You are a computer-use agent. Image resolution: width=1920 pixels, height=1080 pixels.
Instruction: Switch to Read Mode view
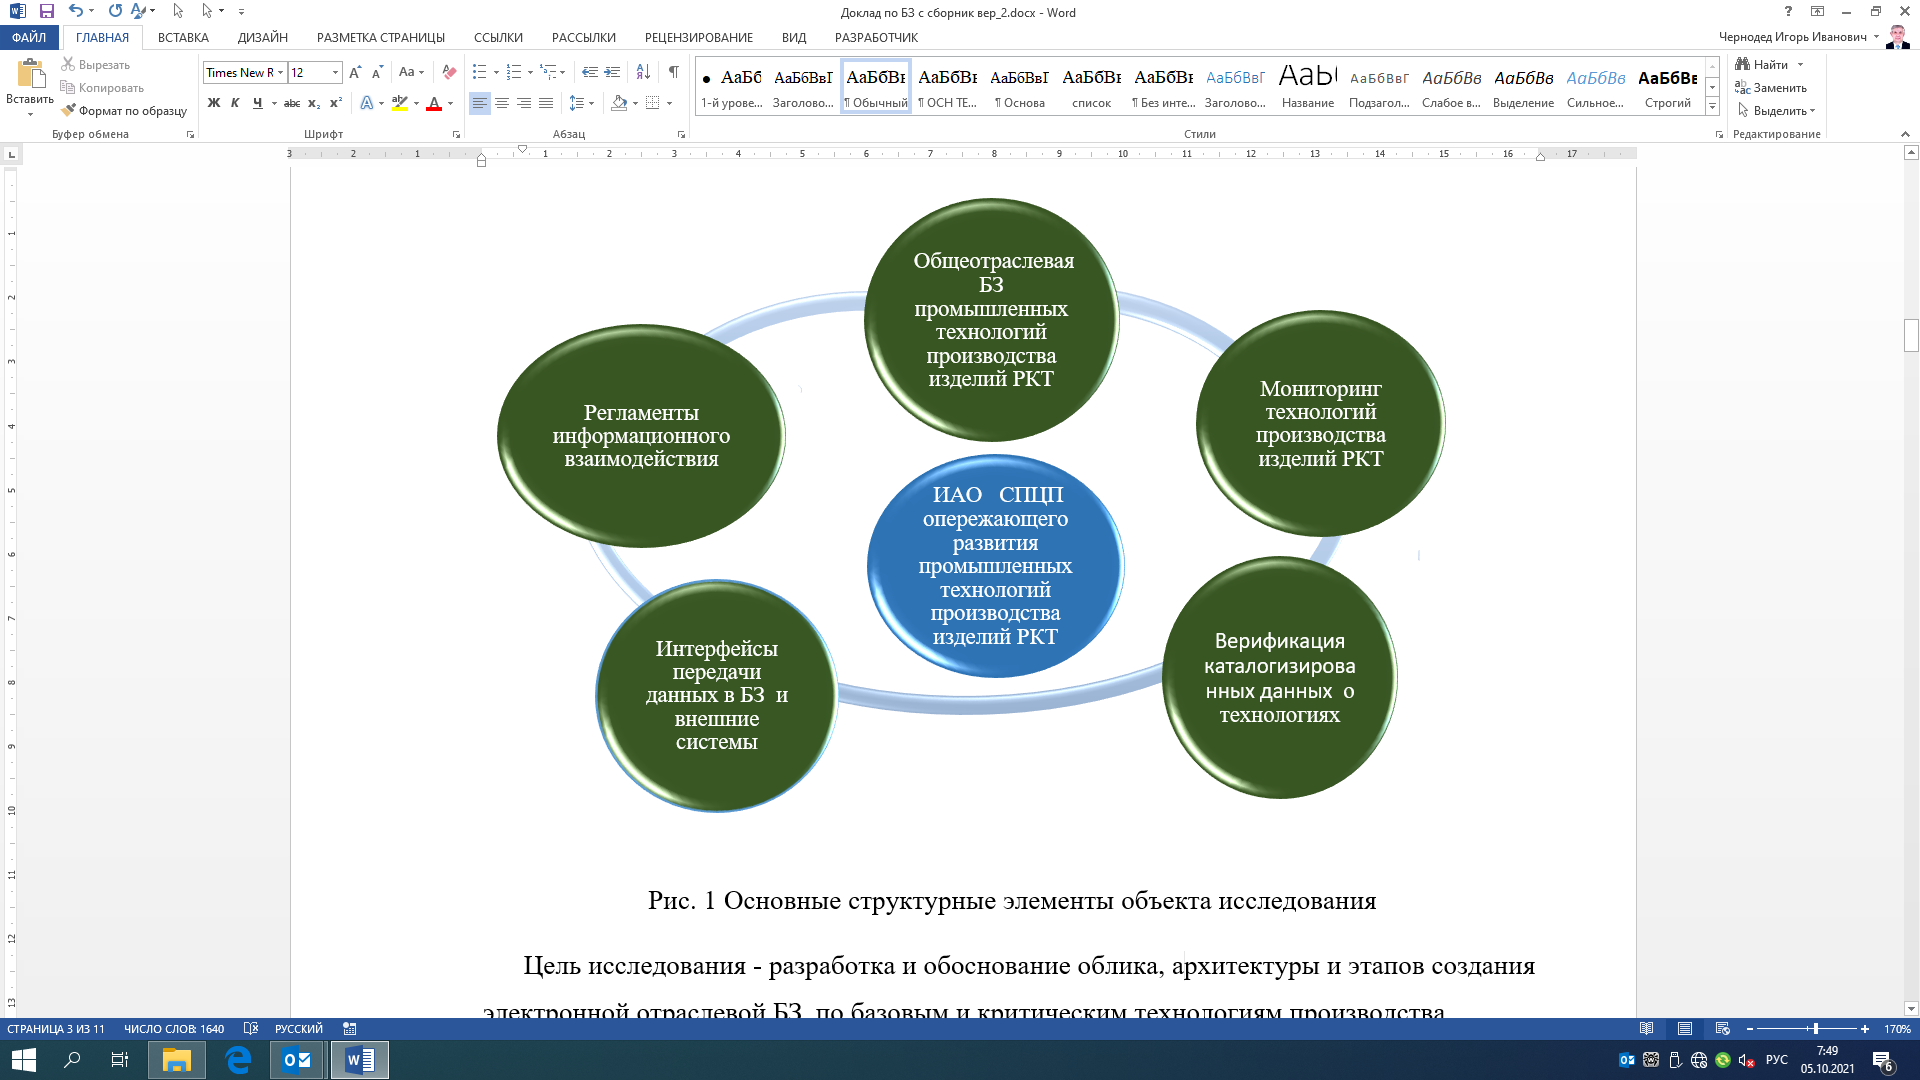click(x=1647, y=1029)
